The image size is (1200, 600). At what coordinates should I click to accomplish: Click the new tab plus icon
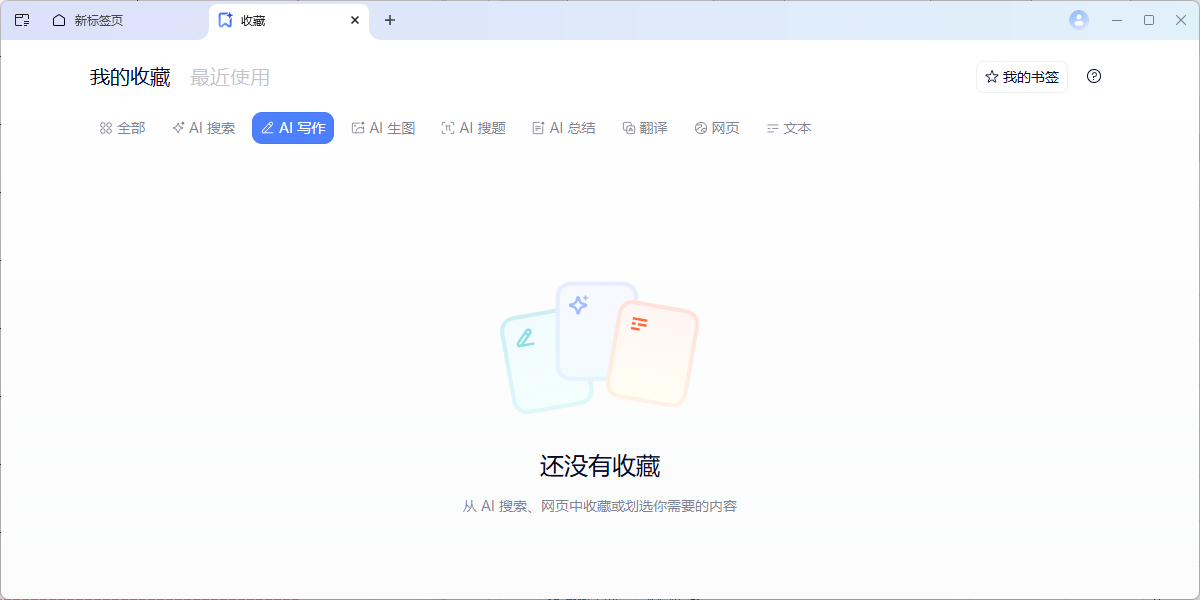point(390,20)
